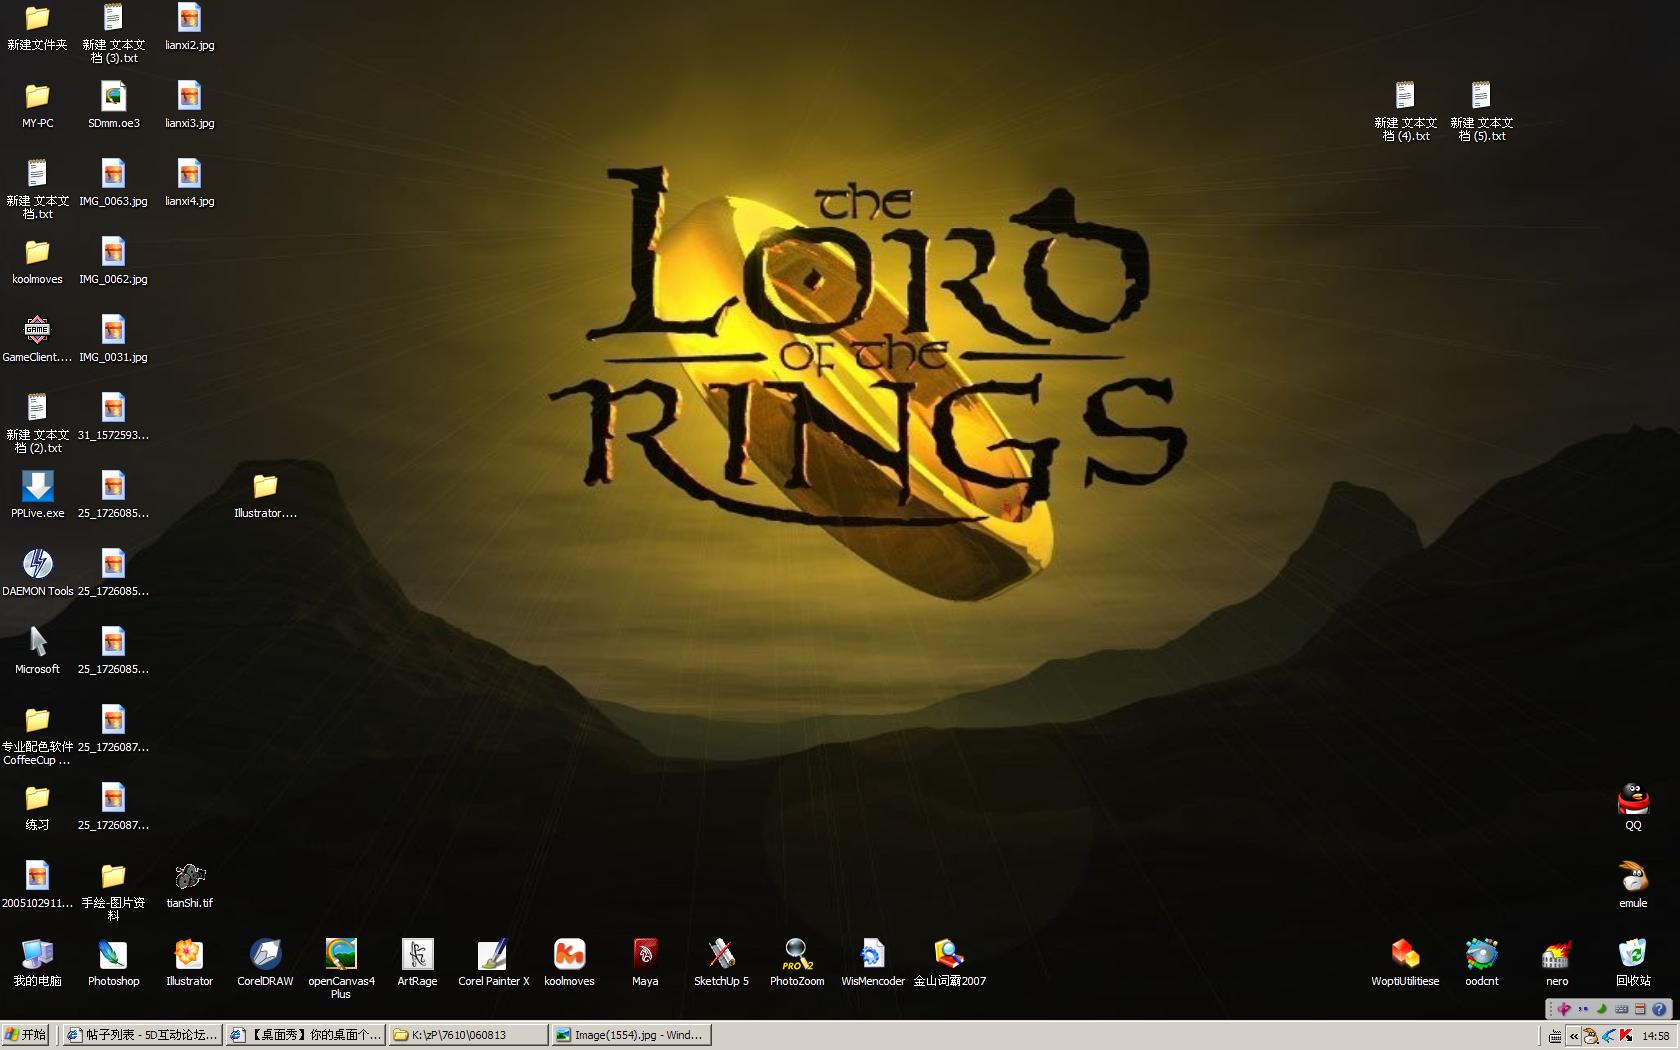
Task: Click the oodcnt desktop icon
Action: tap(1481, 962)
